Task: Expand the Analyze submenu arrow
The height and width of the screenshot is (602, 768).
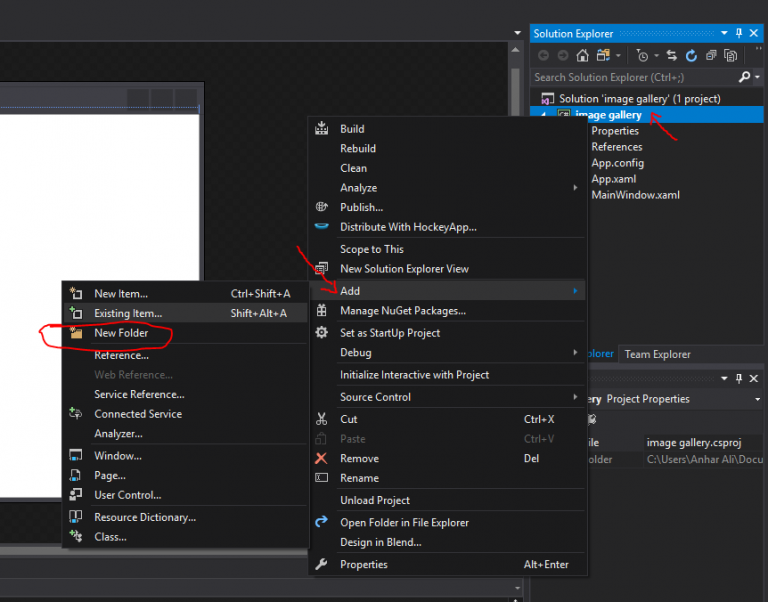Action: (576, 187)
